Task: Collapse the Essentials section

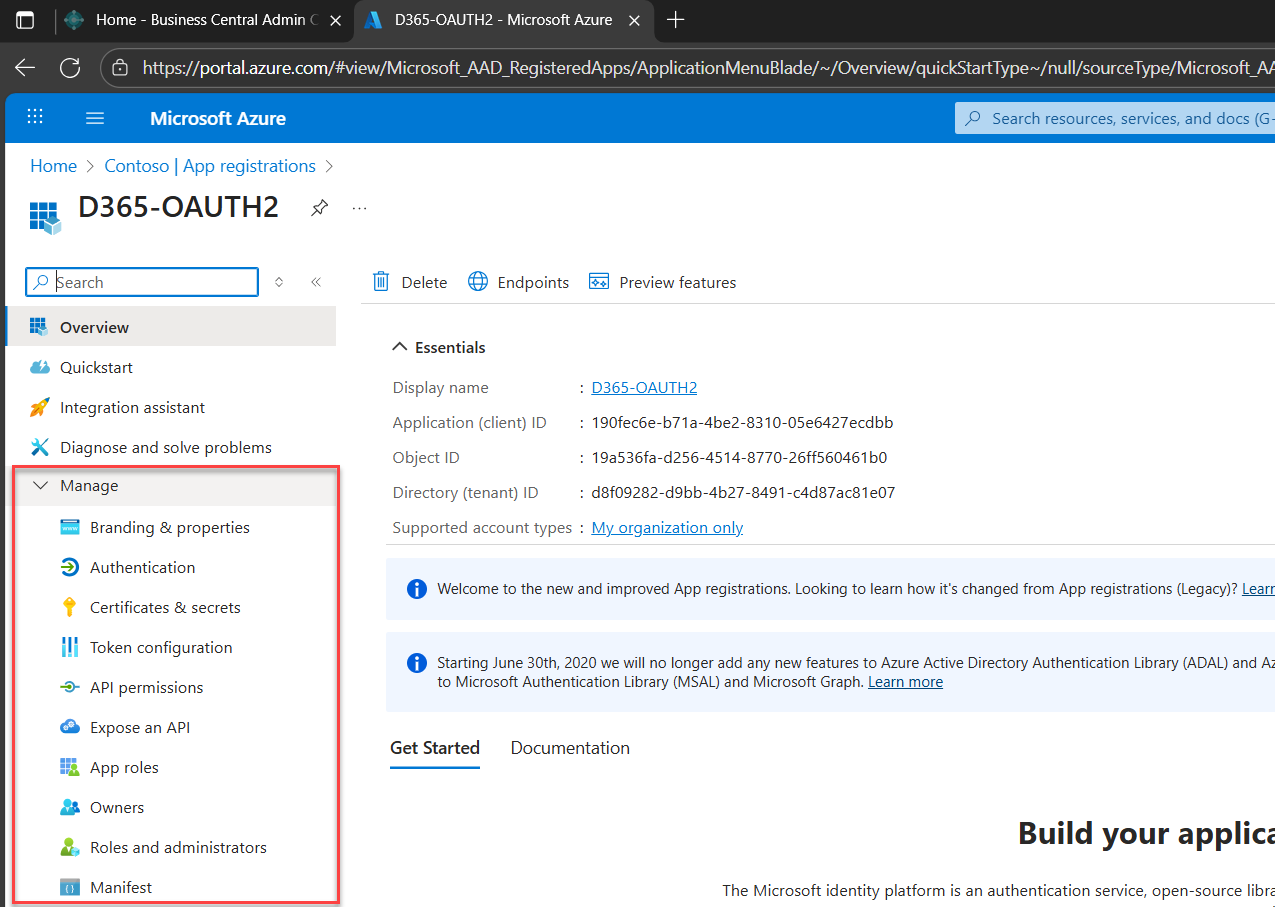Action: [x=400, y=347]
